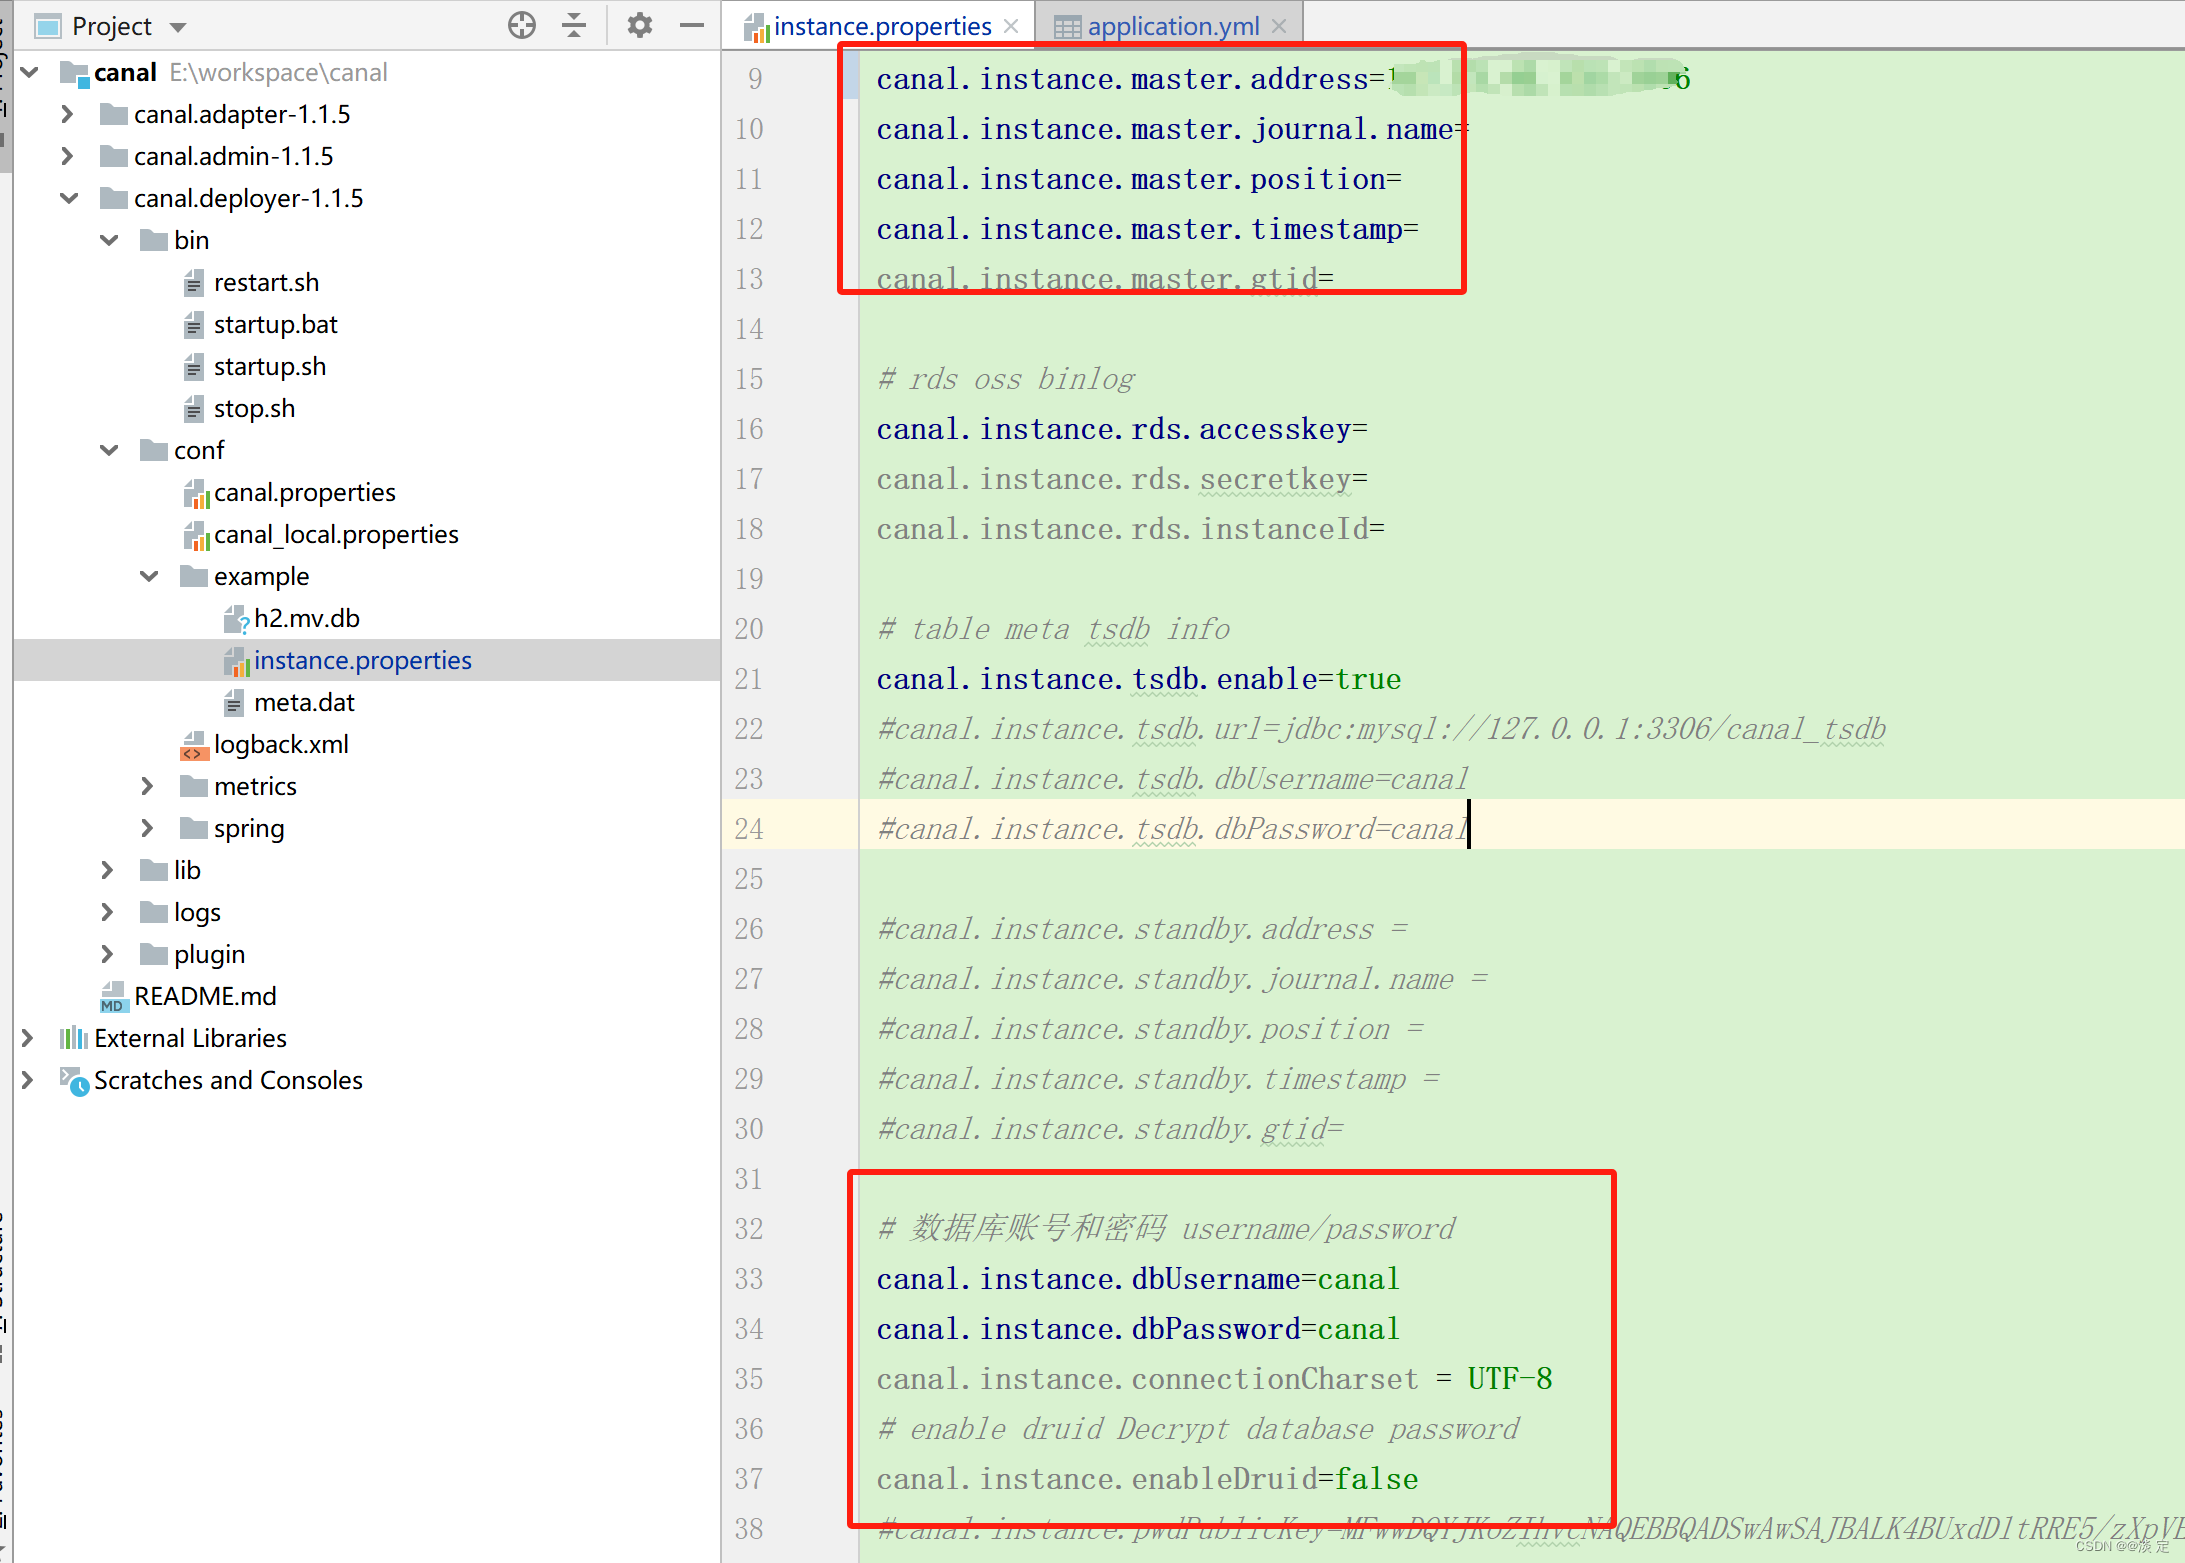Open the Project view dropdown
2185x1563 pixels.
pyautogui.click(x=178, y=27)
